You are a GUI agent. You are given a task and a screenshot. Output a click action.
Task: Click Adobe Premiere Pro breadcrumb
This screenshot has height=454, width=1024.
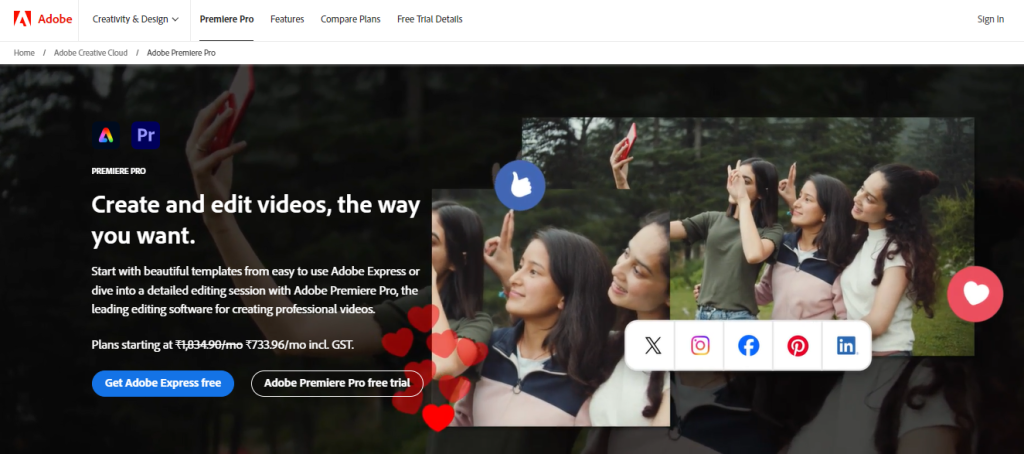pos(181,52)
